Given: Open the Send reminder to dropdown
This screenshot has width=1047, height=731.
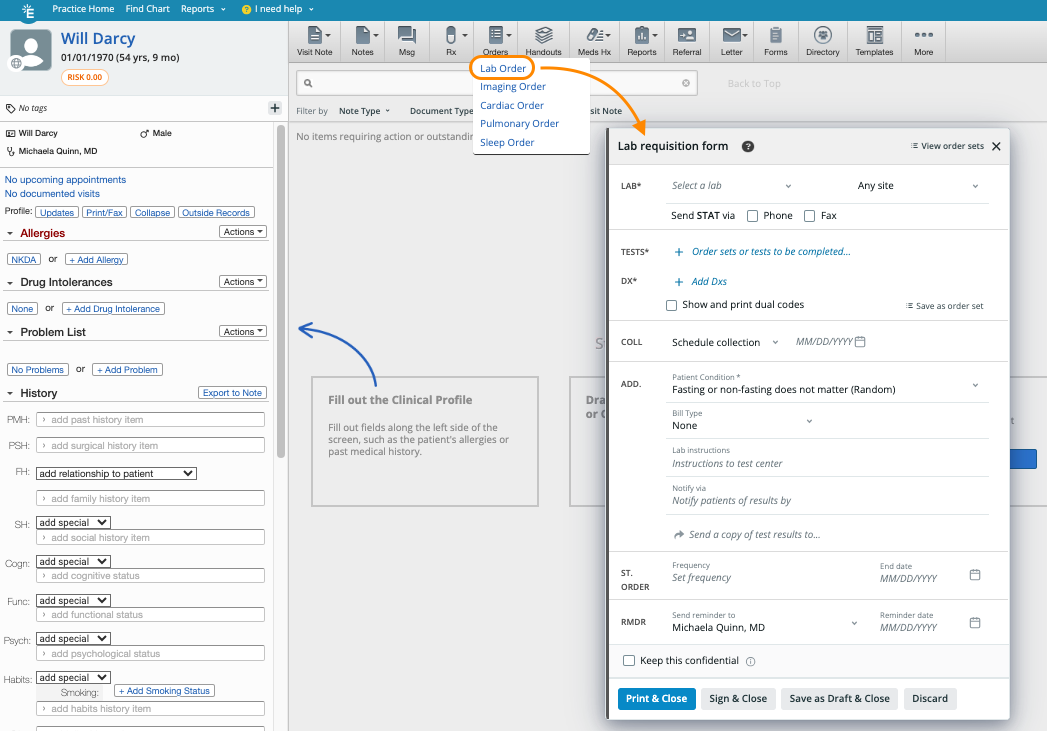Looking at the screenshot, I should [x=765, y=622].
